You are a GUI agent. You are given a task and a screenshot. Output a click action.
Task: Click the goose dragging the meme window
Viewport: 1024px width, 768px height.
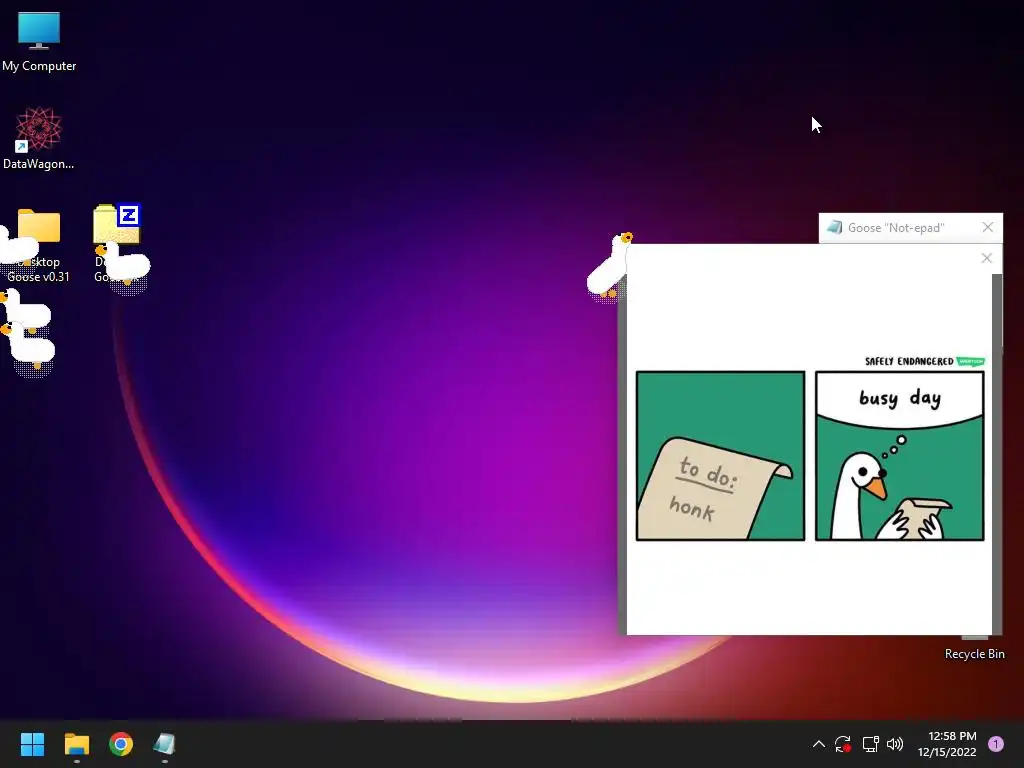click(609, 266)
